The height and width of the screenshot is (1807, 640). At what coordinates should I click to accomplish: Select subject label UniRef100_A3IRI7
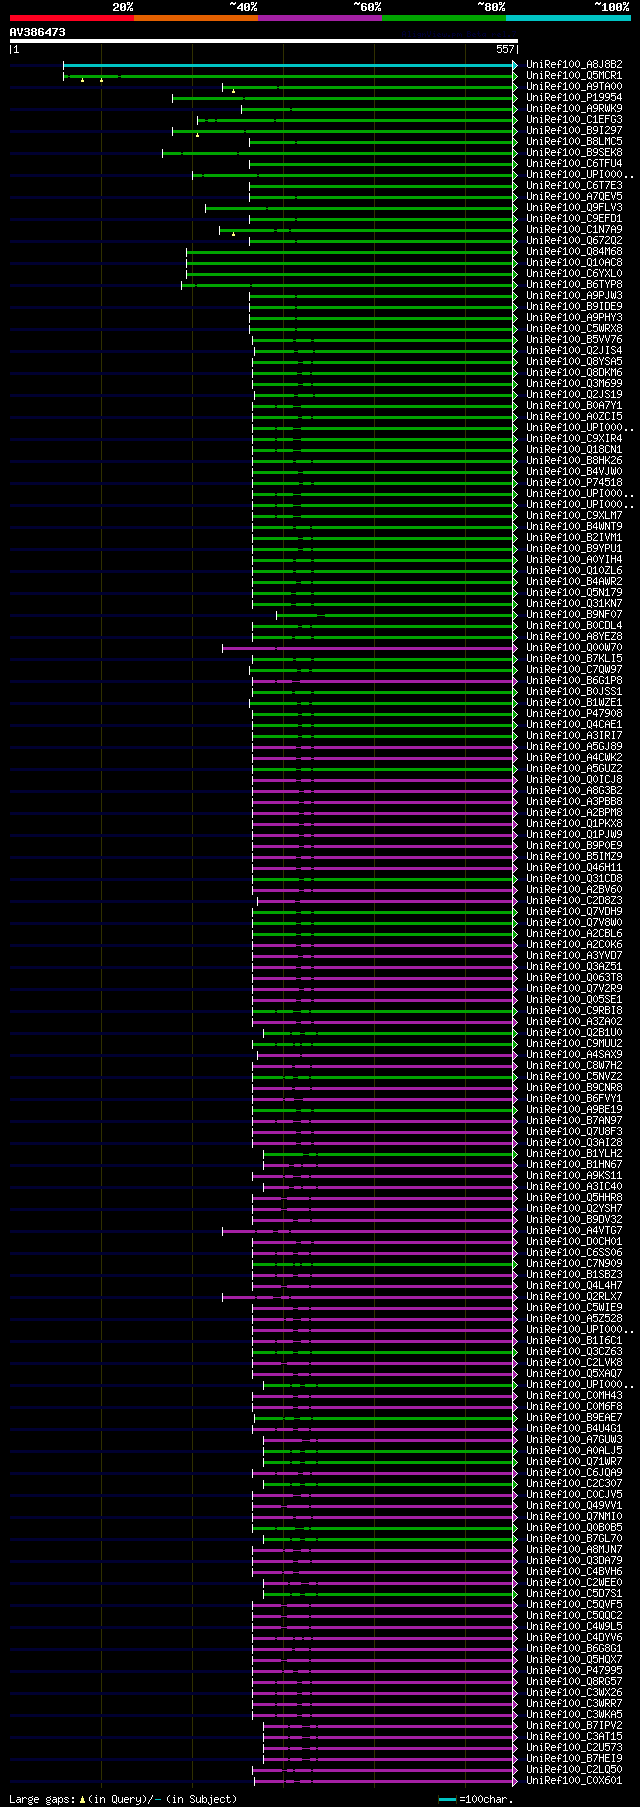[574, 736]
